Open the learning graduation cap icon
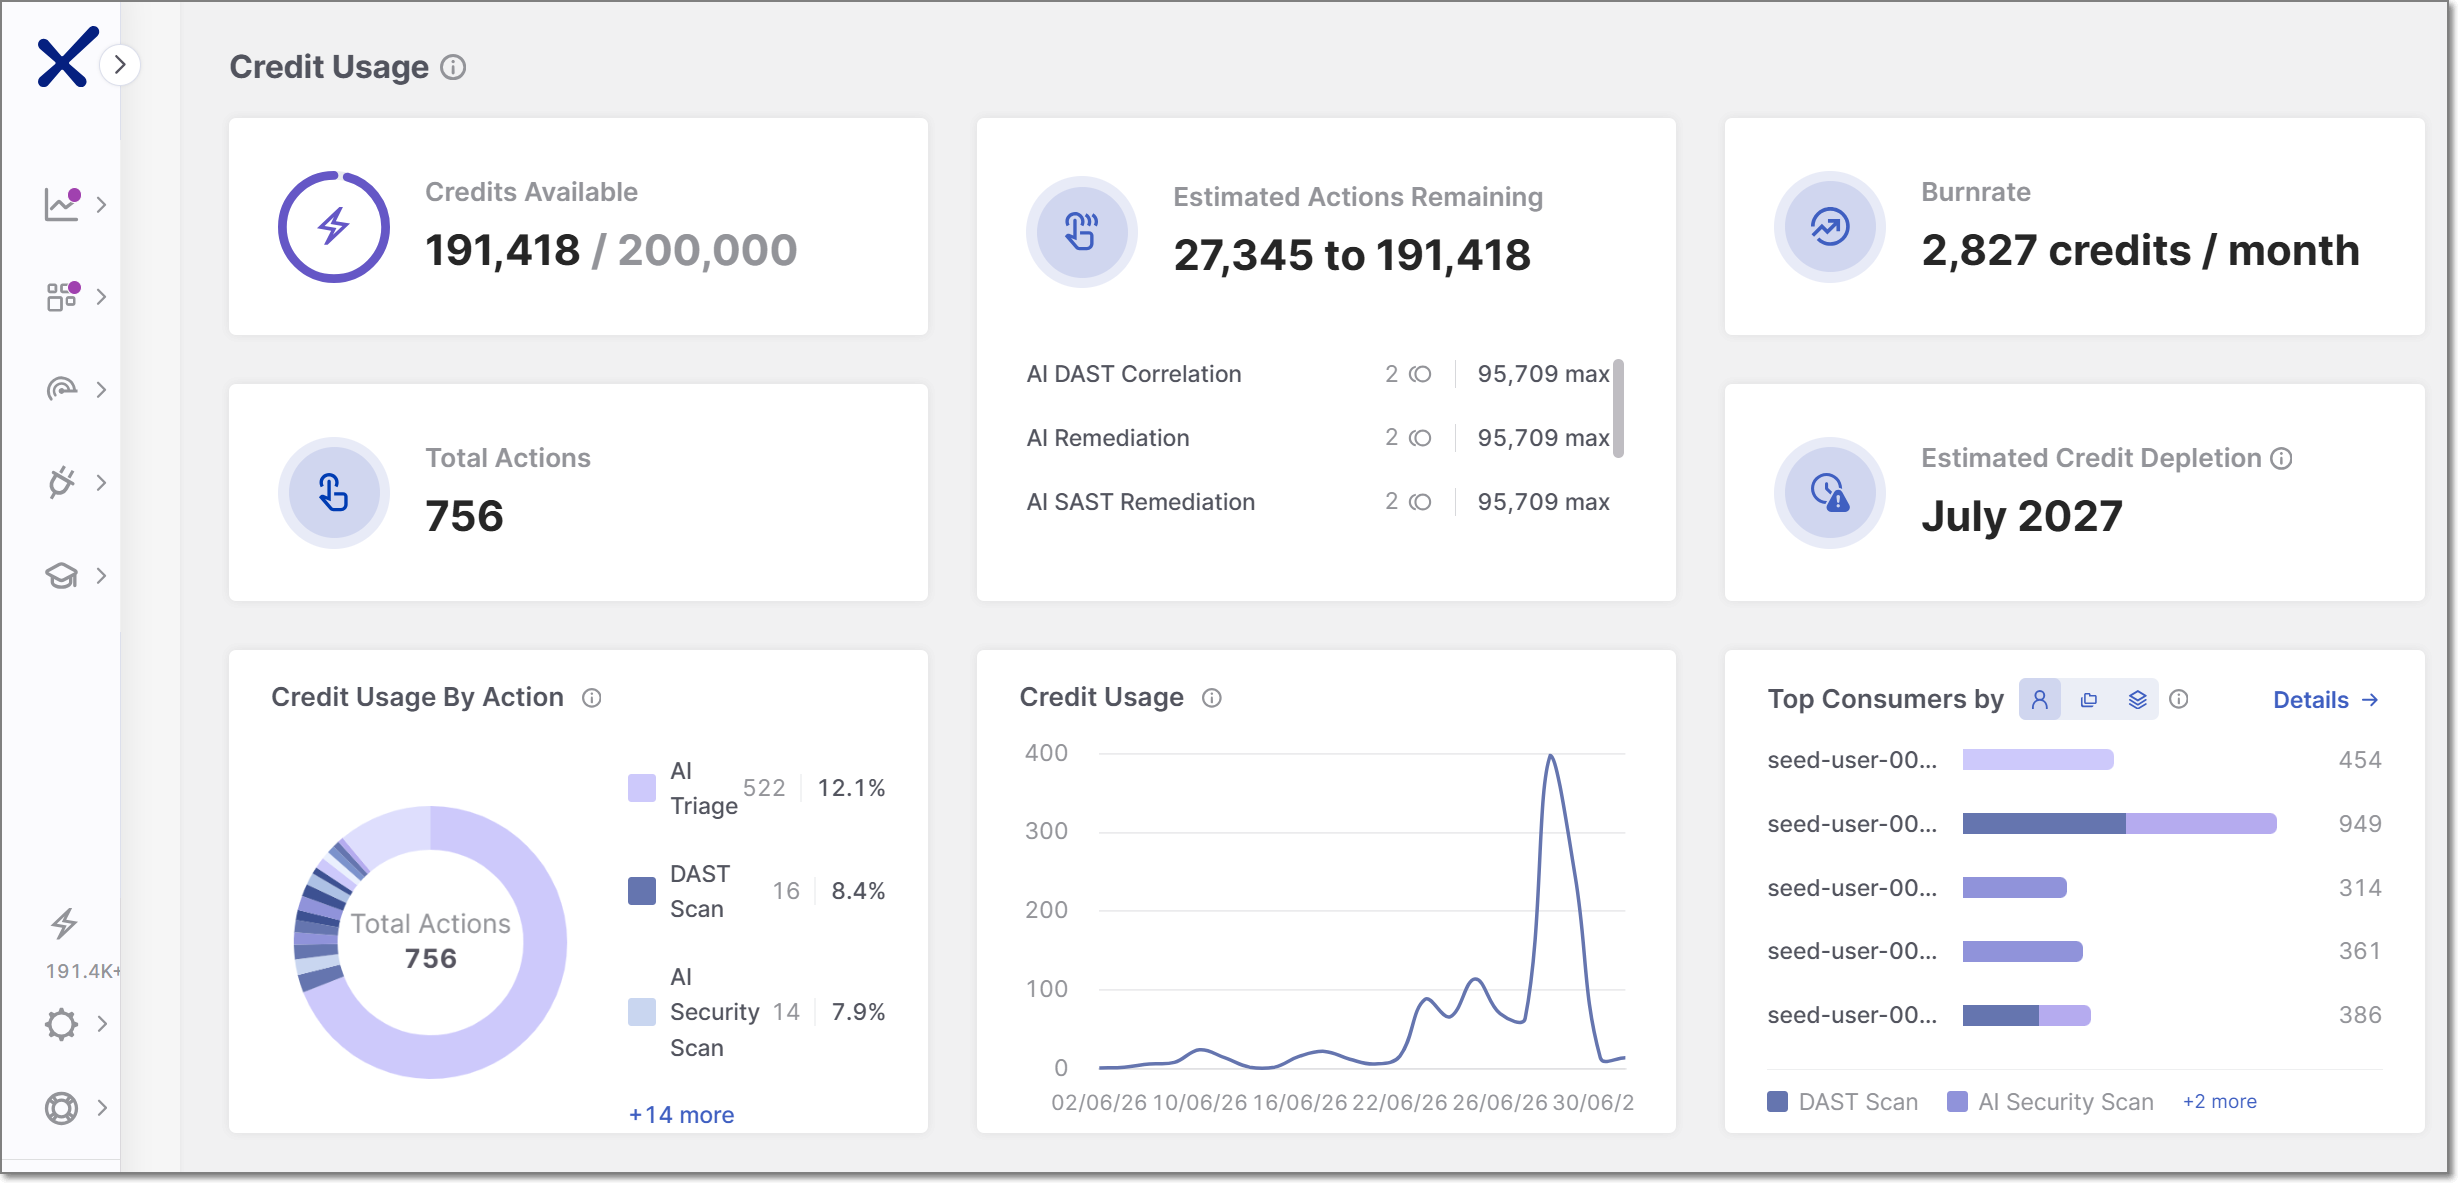The image size is (2458, 1183). point(62,575)
